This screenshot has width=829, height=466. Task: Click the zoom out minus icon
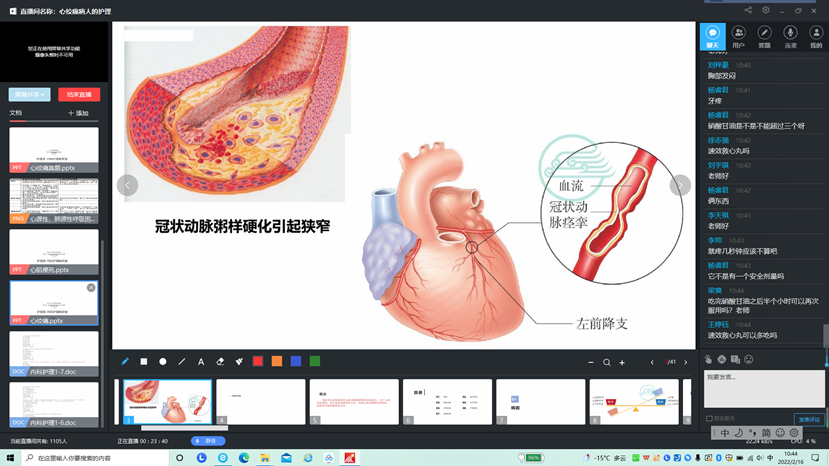coord(591,363)
